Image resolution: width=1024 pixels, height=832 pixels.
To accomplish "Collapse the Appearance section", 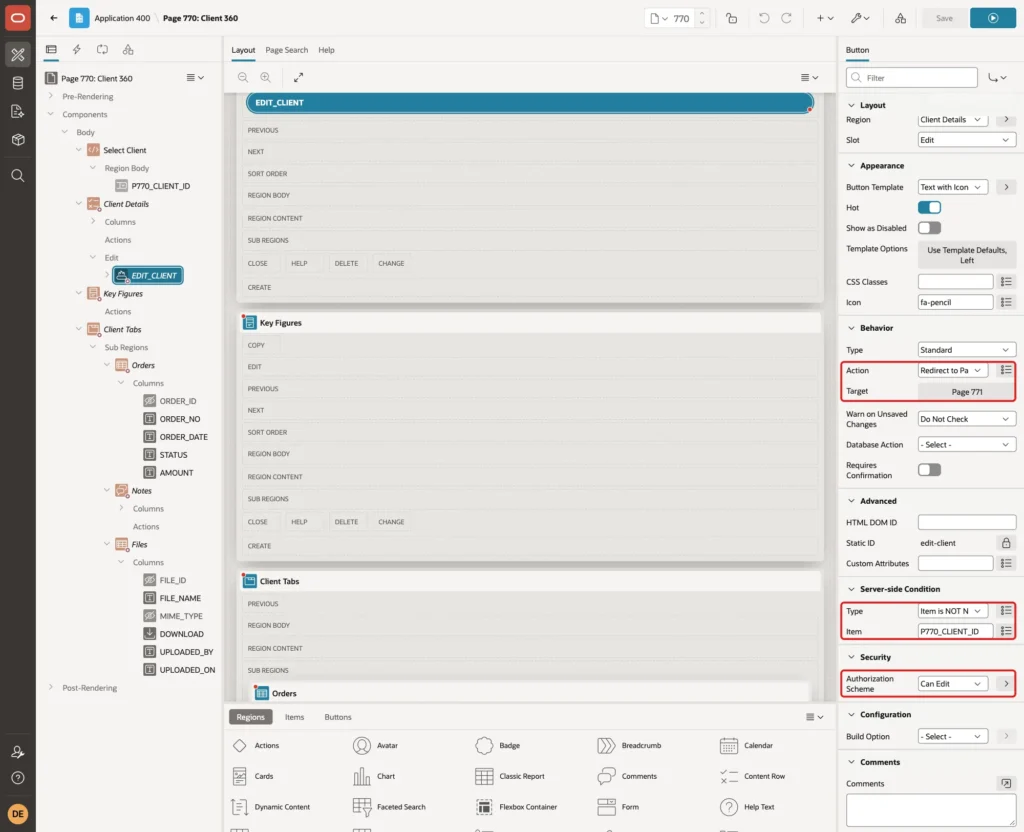I will (851, 166).
